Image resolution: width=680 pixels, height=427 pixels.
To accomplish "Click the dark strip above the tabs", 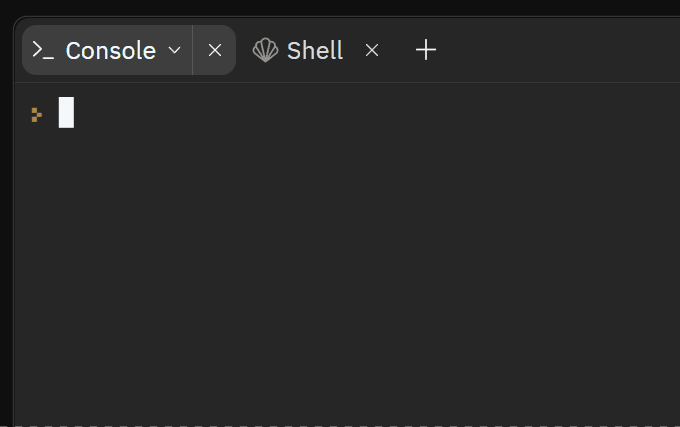I will click(340, 7).
